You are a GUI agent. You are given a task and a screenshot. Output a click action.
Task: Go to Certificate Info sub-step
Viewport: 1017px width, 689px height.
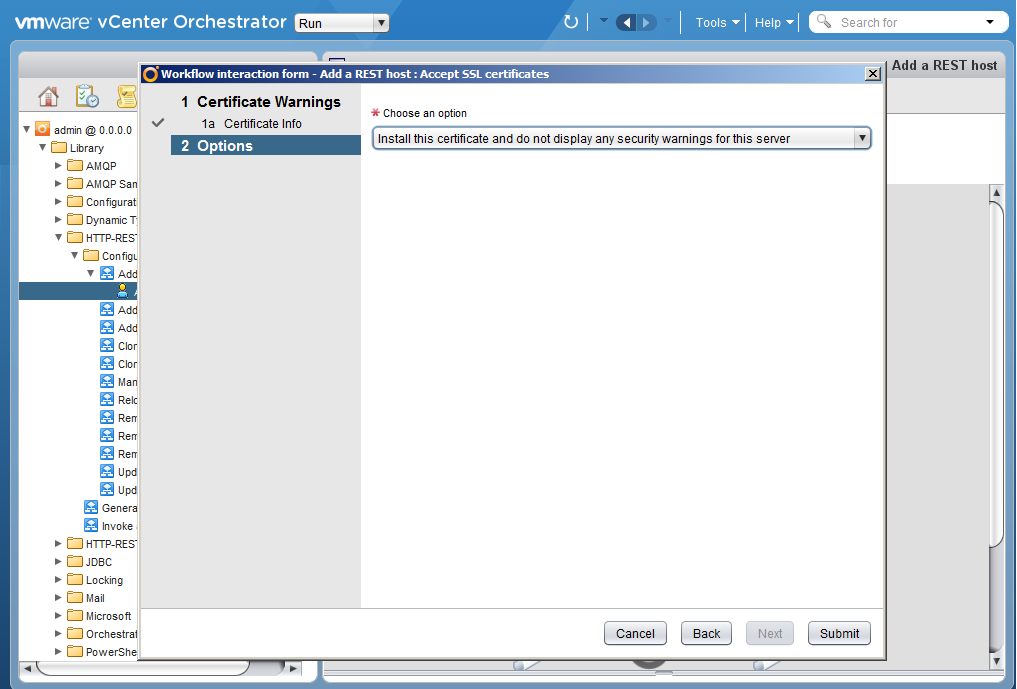[252, 123]
